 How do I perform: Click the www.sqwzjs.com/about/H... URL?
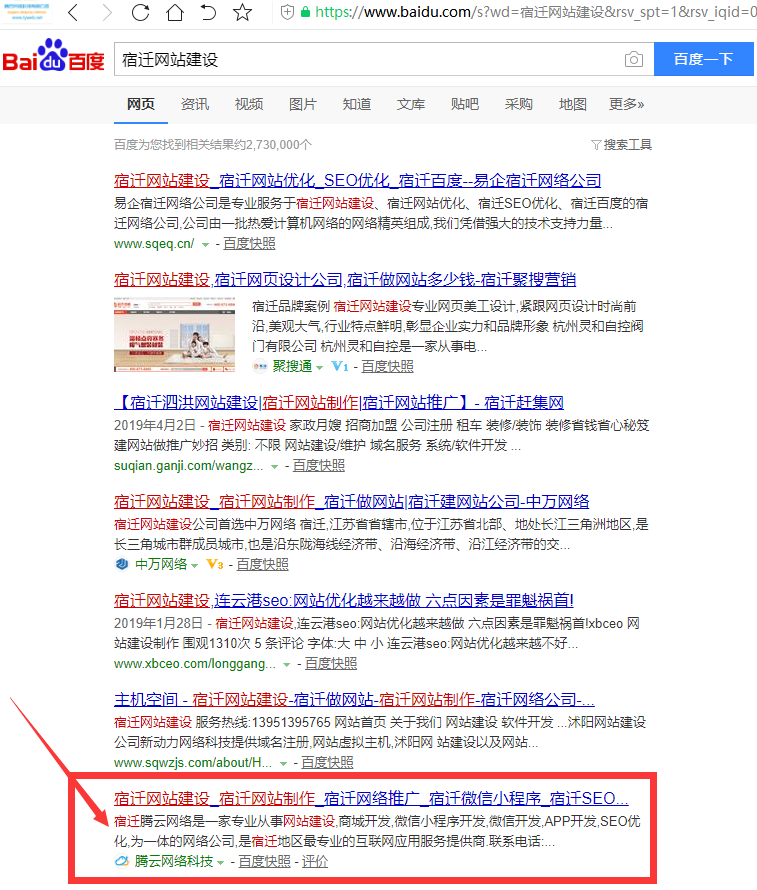click(193, 762)
